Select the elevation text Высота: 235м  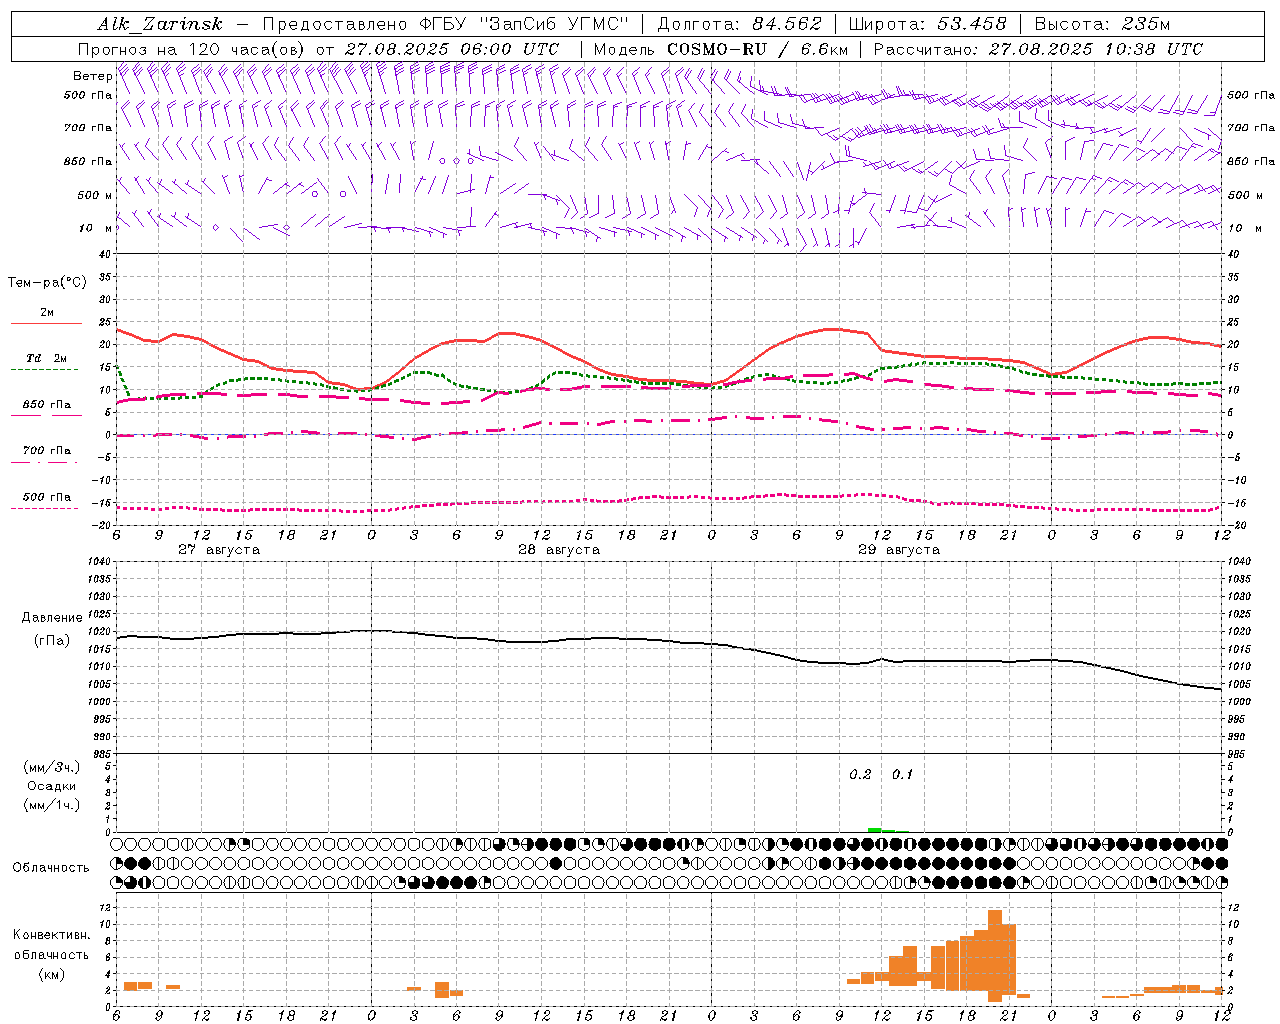1103,24
